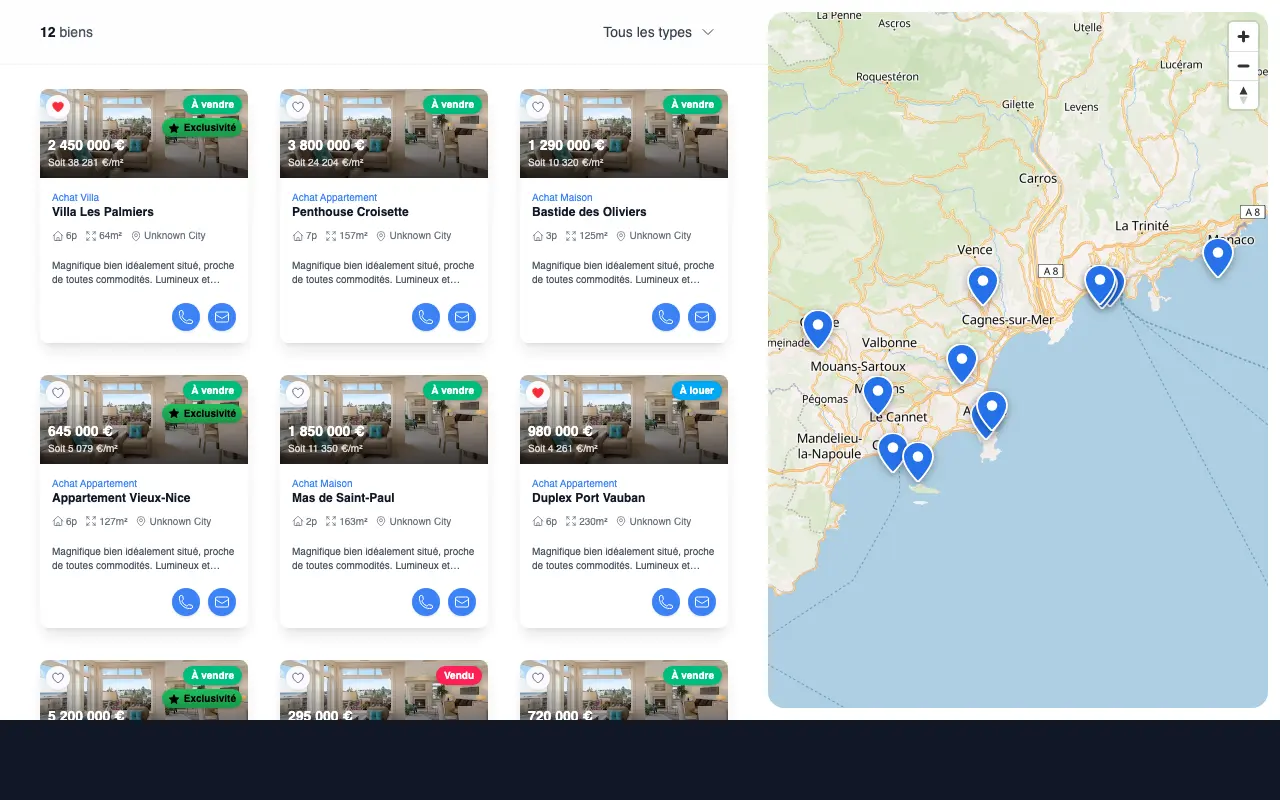The width and height of the screenshot is (1280, 800).
Task: Zoom out on the map
Action: click(x=1243, y=66)
